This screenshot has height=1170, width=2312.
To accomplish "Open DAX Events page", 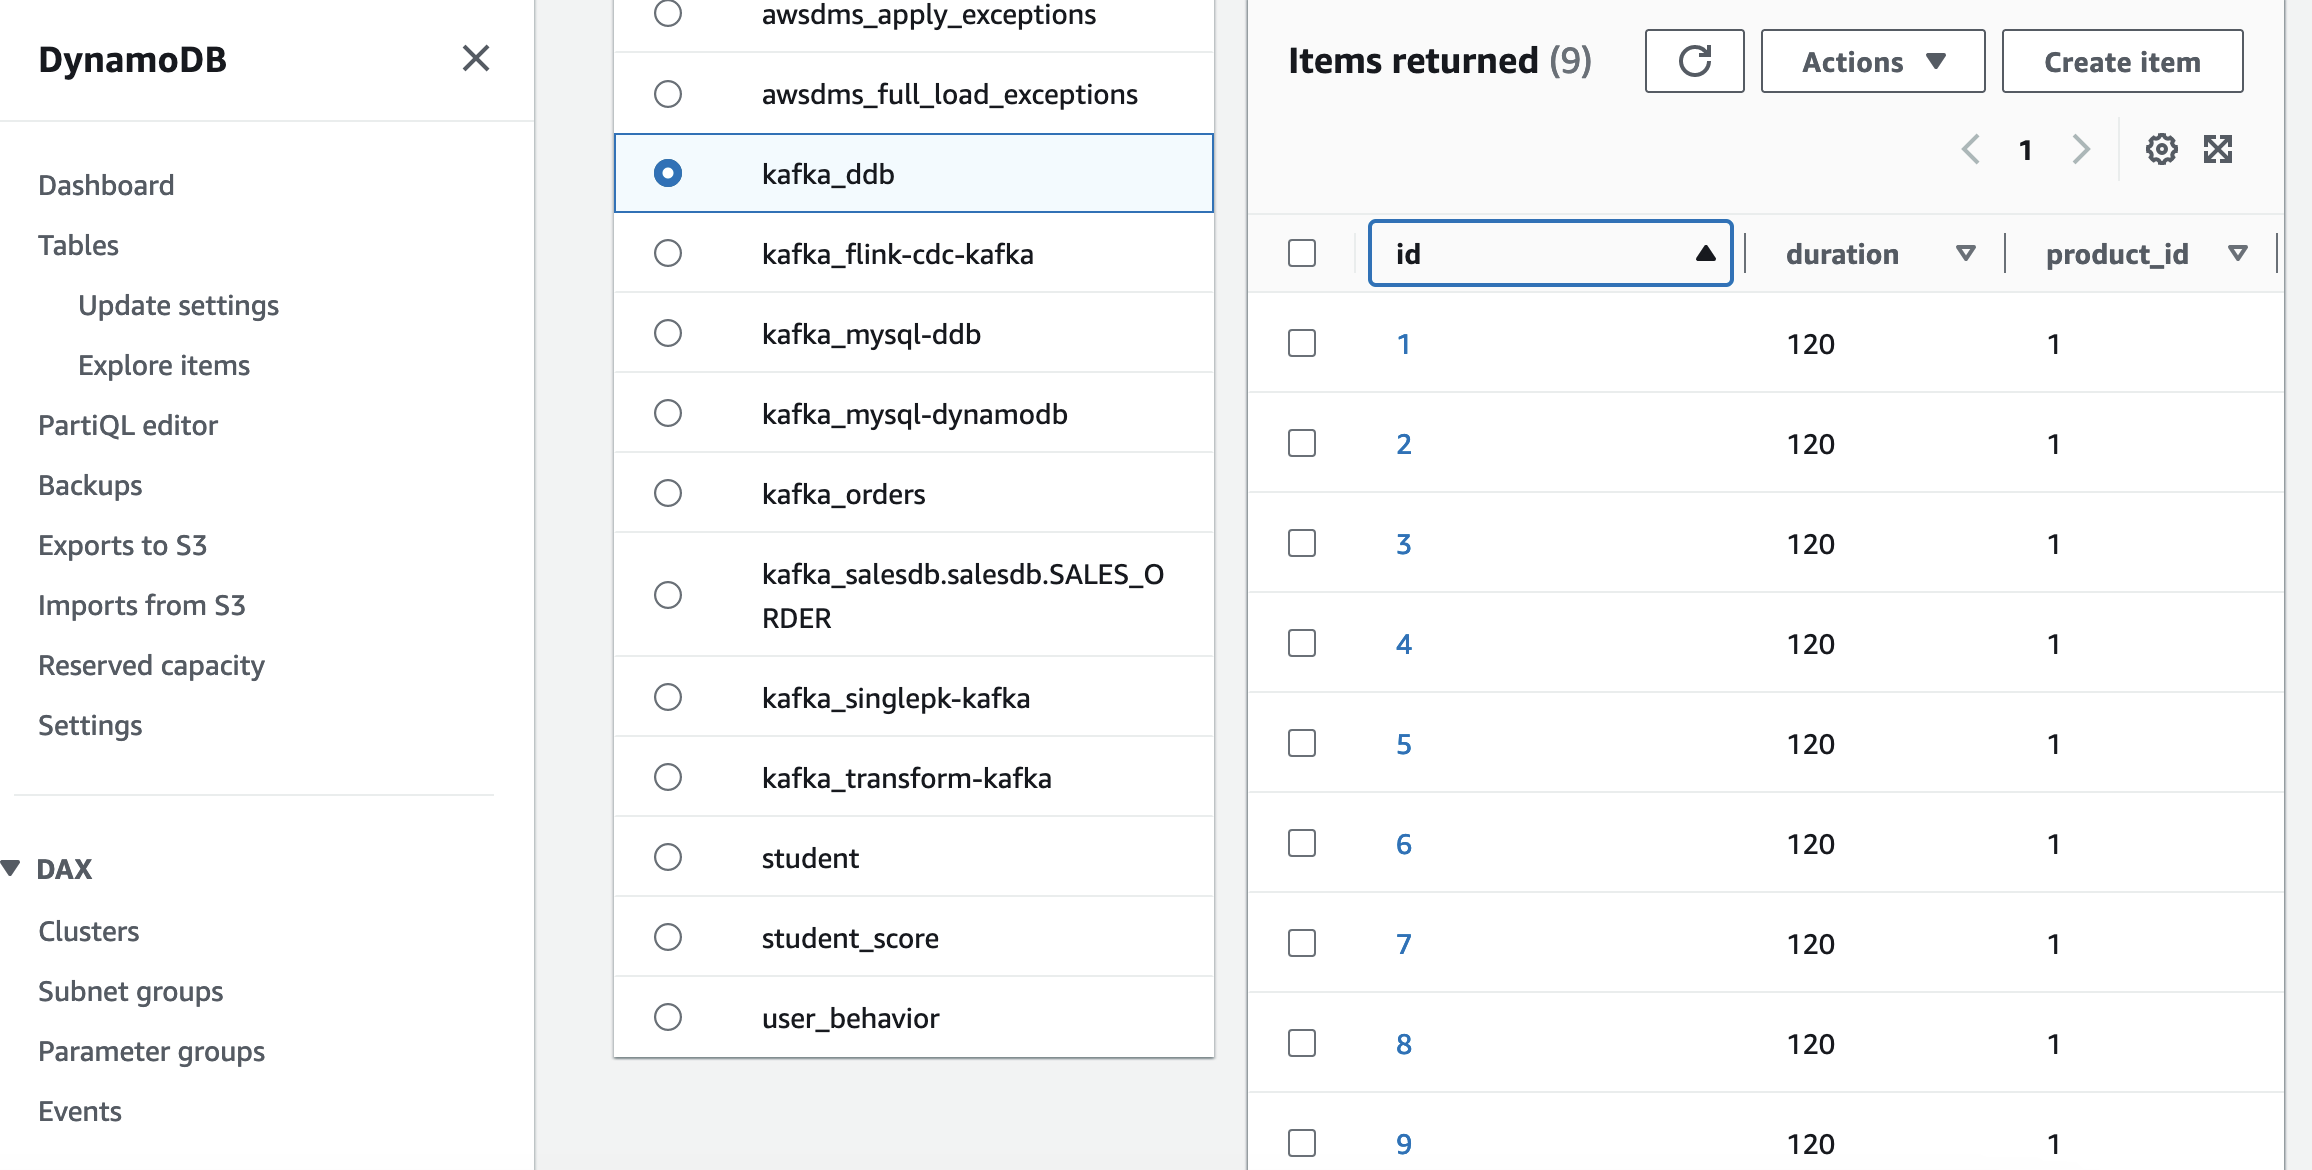I will click(79, 1111).
